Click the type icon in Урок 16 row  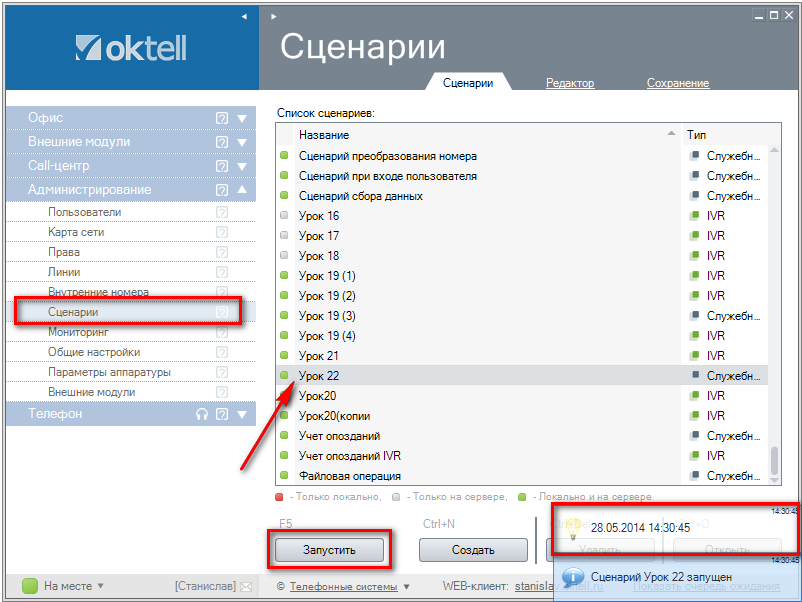pos(694,216)
